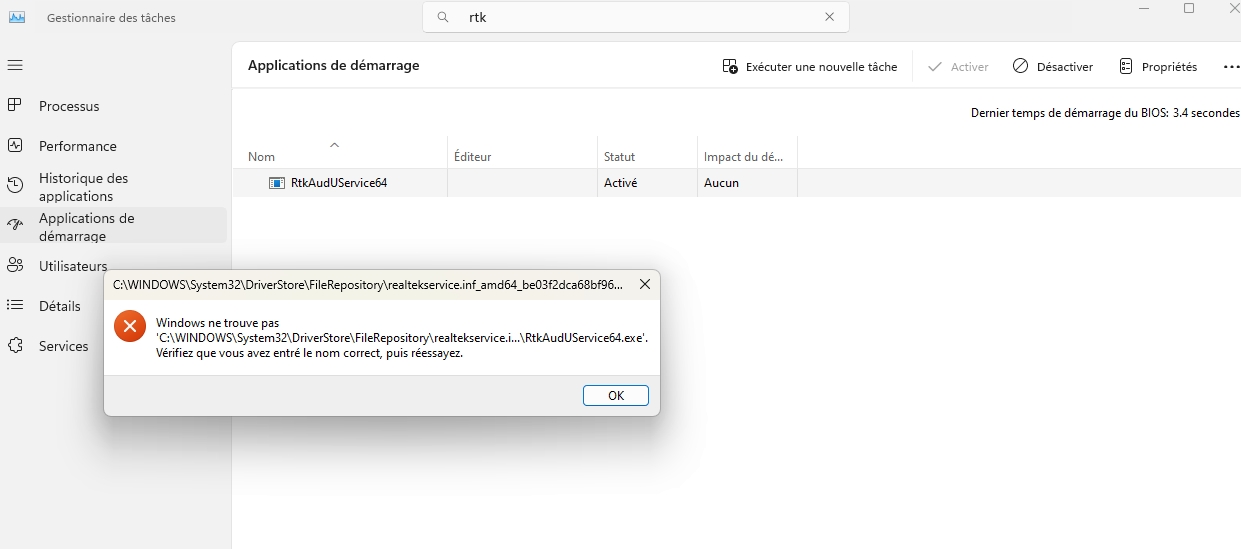The width and height of the screenshot is (1241, 549).
Task: Click OK in the error dialog
Action: tap(616, 396)
